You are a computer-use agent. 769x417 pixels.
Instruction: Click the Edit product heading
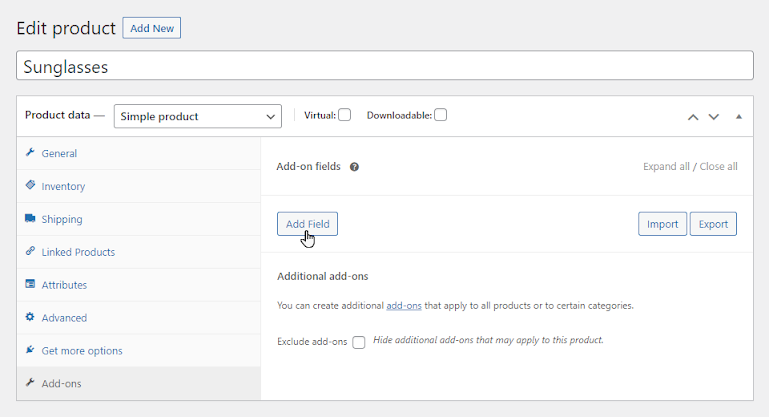click(x=66, y=28)
